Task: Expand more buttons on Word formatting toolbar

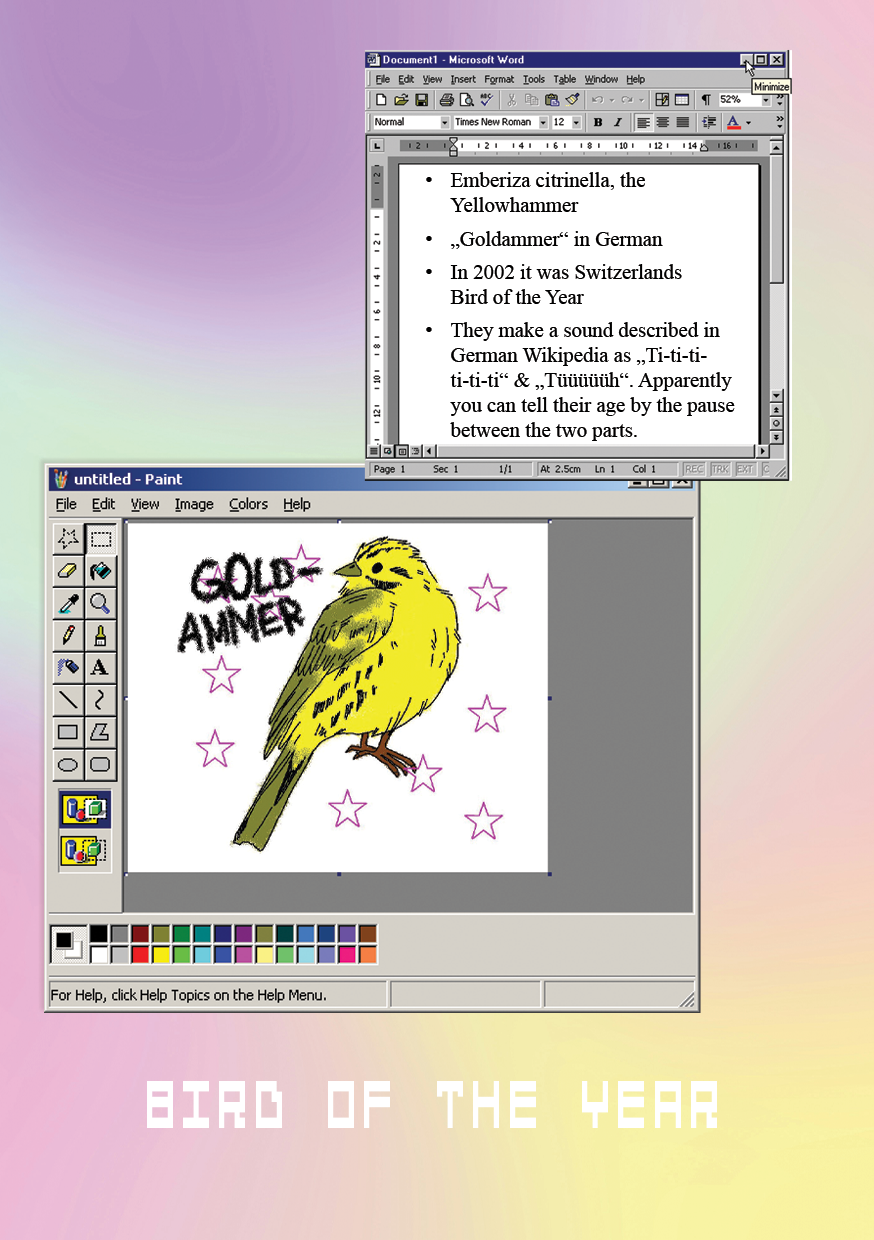Action: [x=780, y=122]
